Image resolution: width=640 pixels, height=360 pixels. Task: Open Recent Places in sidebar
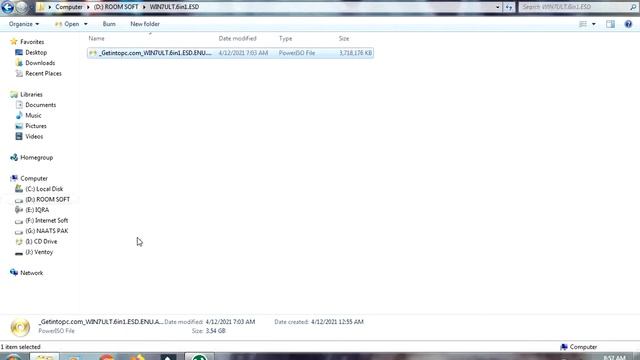[43, 73]
